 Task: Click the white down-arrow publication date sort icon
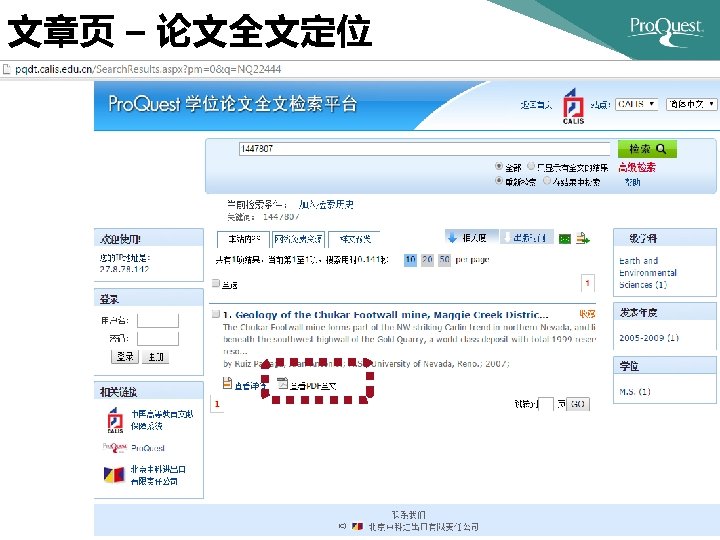coord(507,237)
